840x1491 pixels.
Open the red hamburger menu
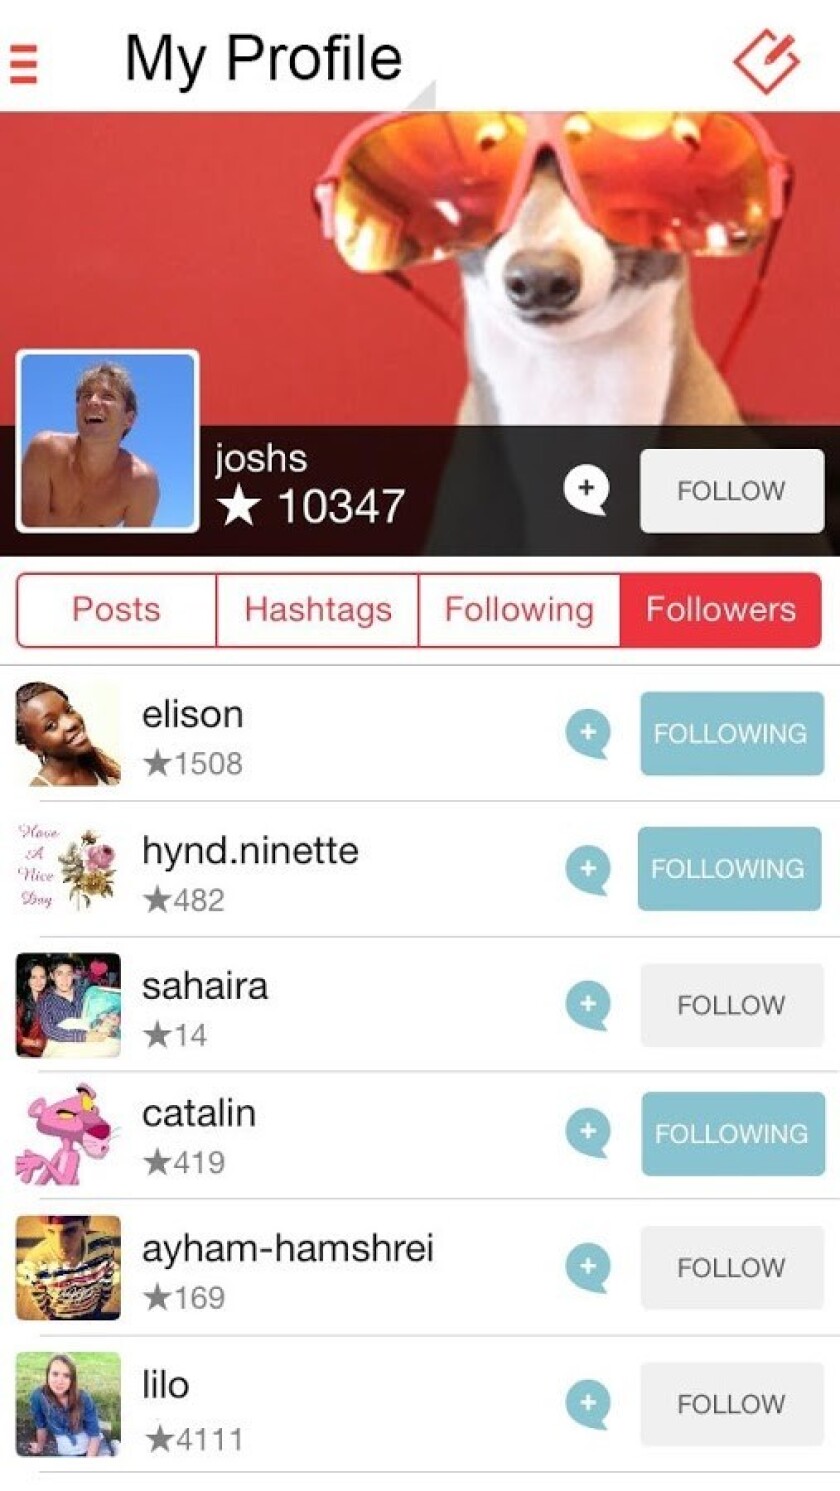coord(23,62)
